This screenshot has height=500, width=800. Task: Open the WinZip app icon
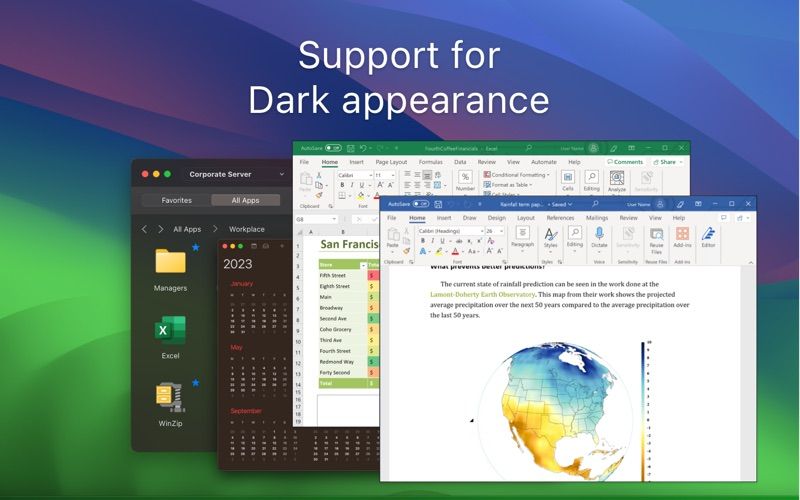pyautogui.click(x=170, y=397)
